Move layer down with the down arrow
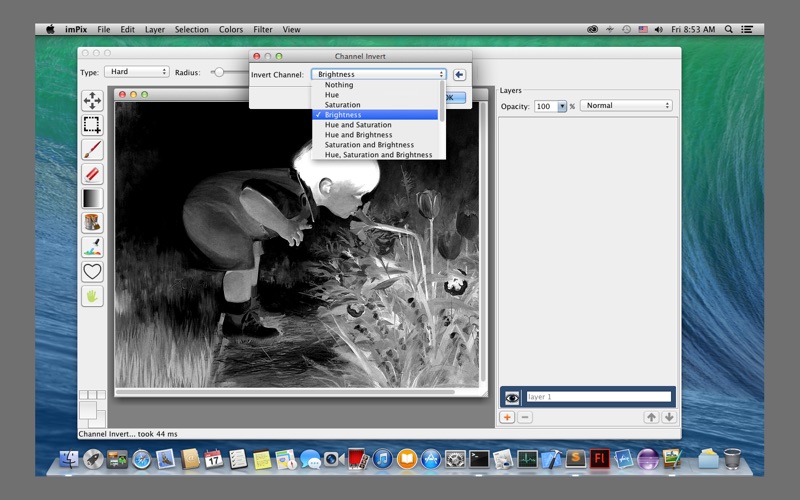Viewport: 800px width, 500px height. point(669,417)
